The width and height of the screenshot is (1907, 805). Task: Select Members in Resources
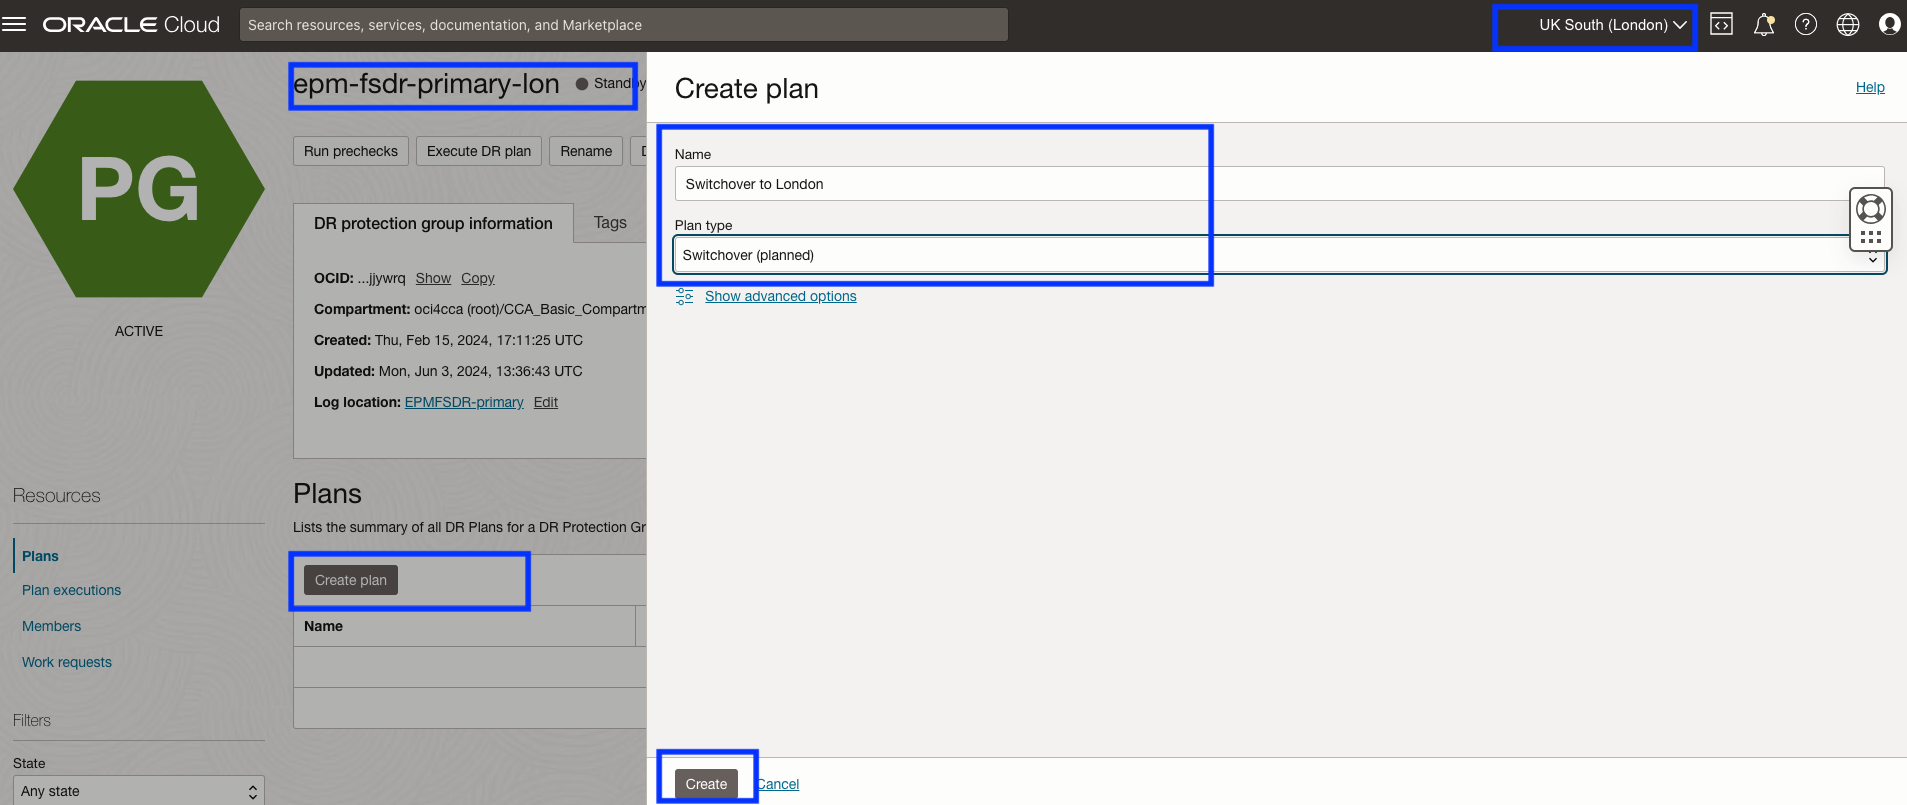pyautogui.click(x=52, y=626)
